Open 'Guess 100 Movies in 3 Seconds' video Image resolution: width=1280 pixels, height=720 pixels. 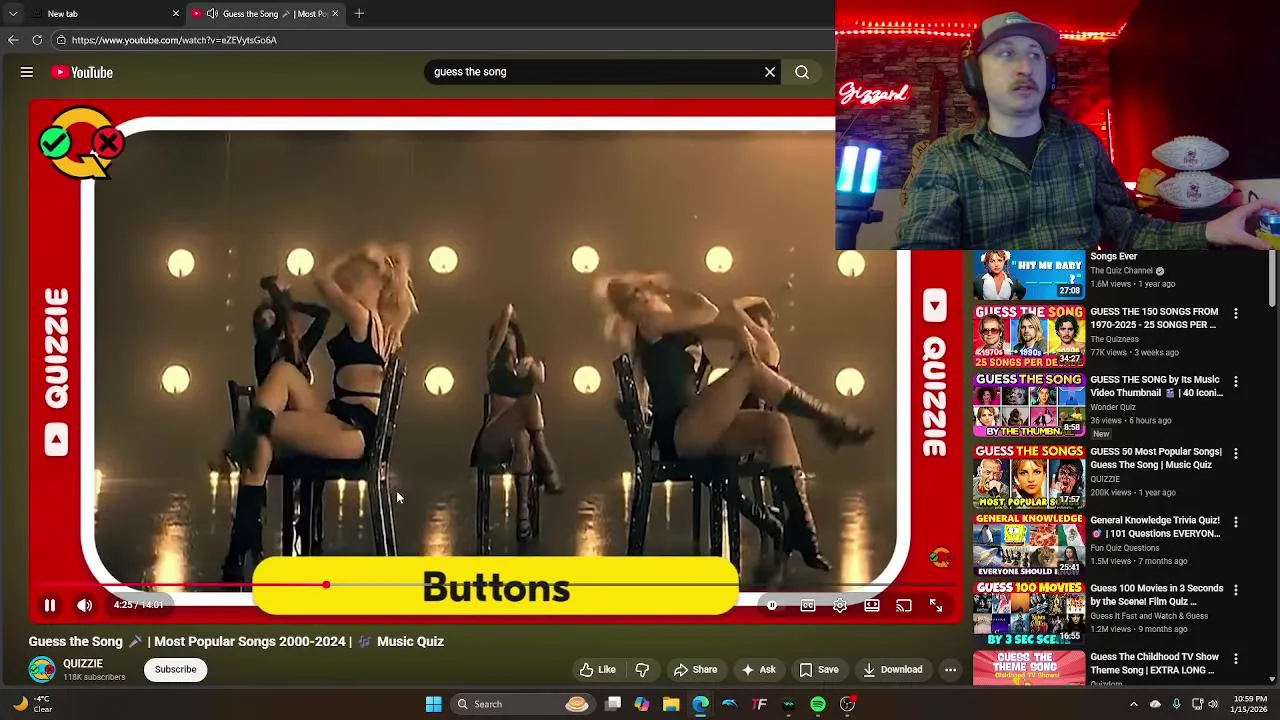click(x=1156, y=595)
